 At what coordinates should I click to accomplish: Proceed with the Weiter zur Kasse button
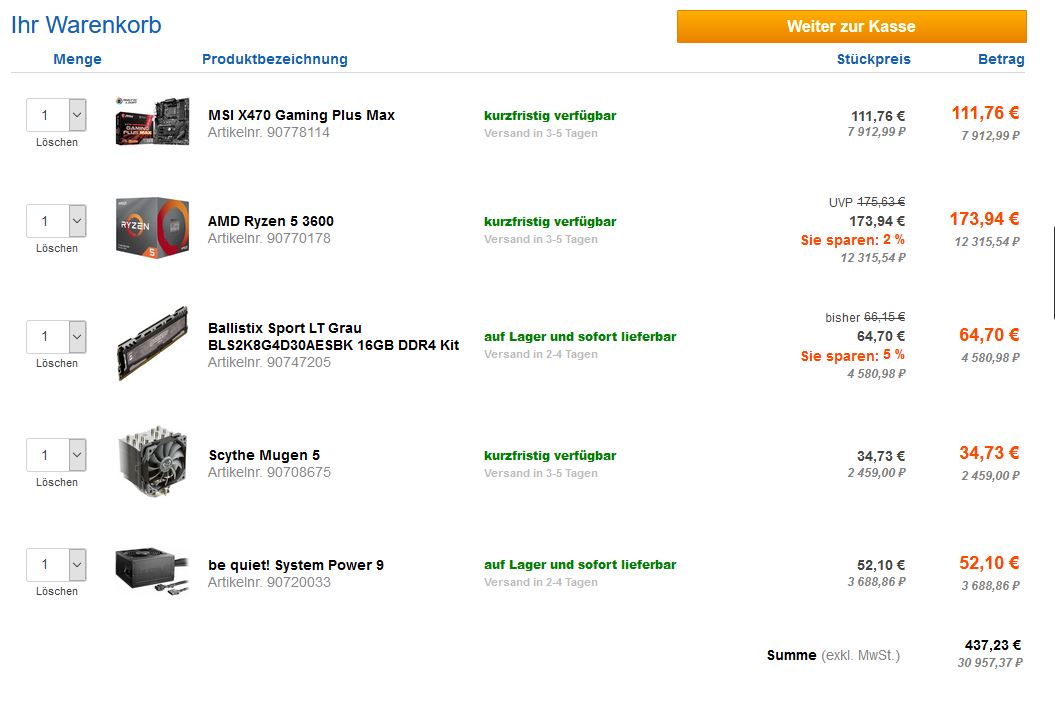click(x=851, y=27)
